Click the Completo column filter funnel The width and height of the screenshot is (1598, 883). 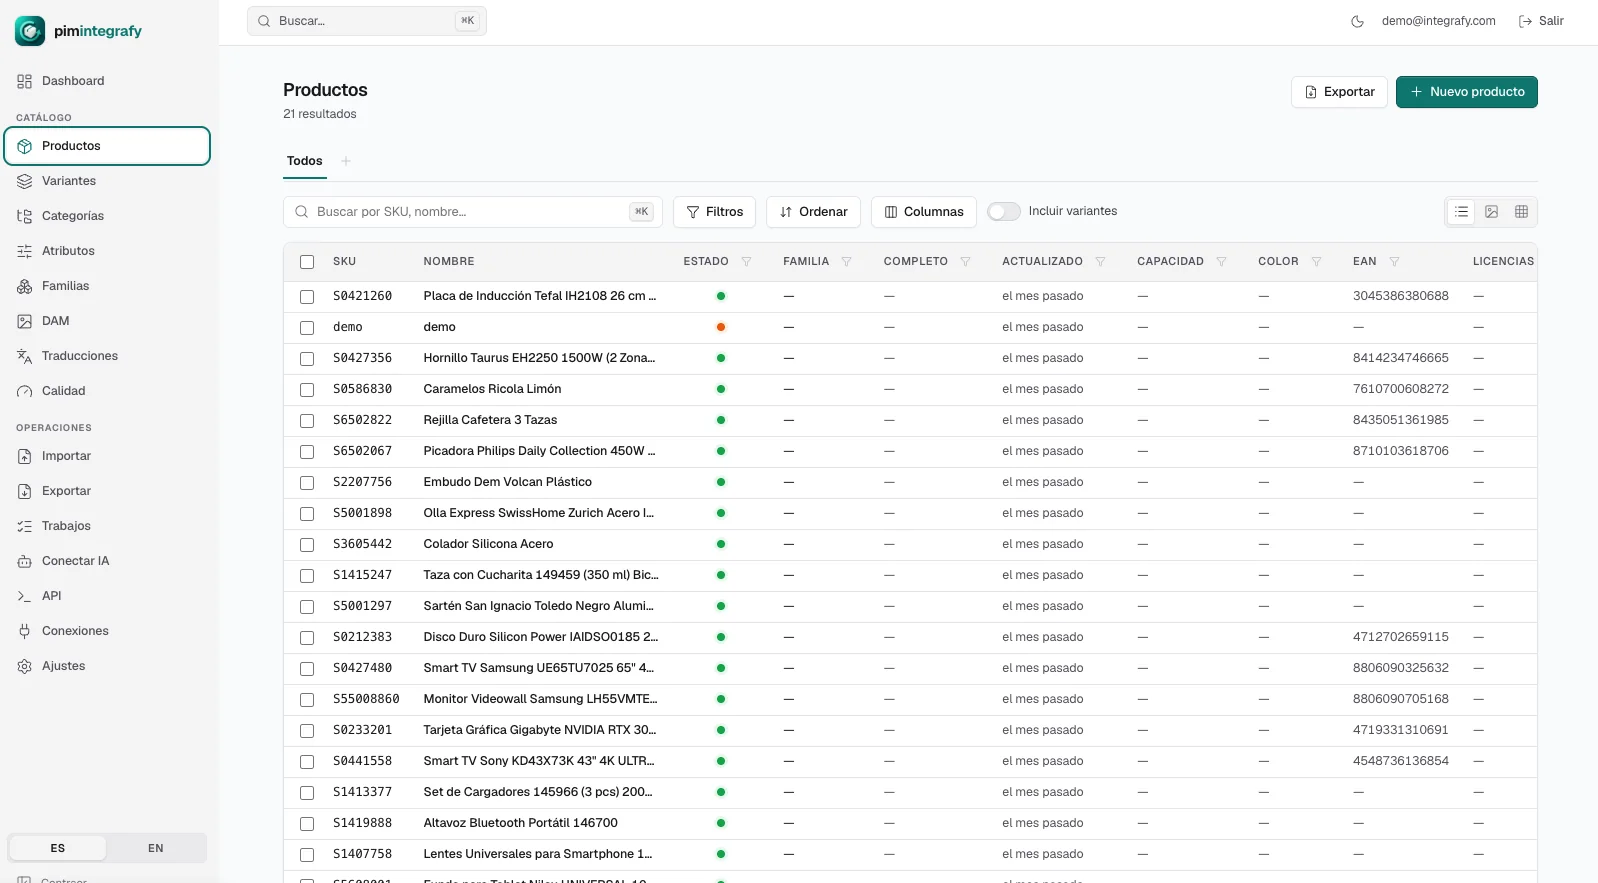pyautogui.click(x=965, y=262)
